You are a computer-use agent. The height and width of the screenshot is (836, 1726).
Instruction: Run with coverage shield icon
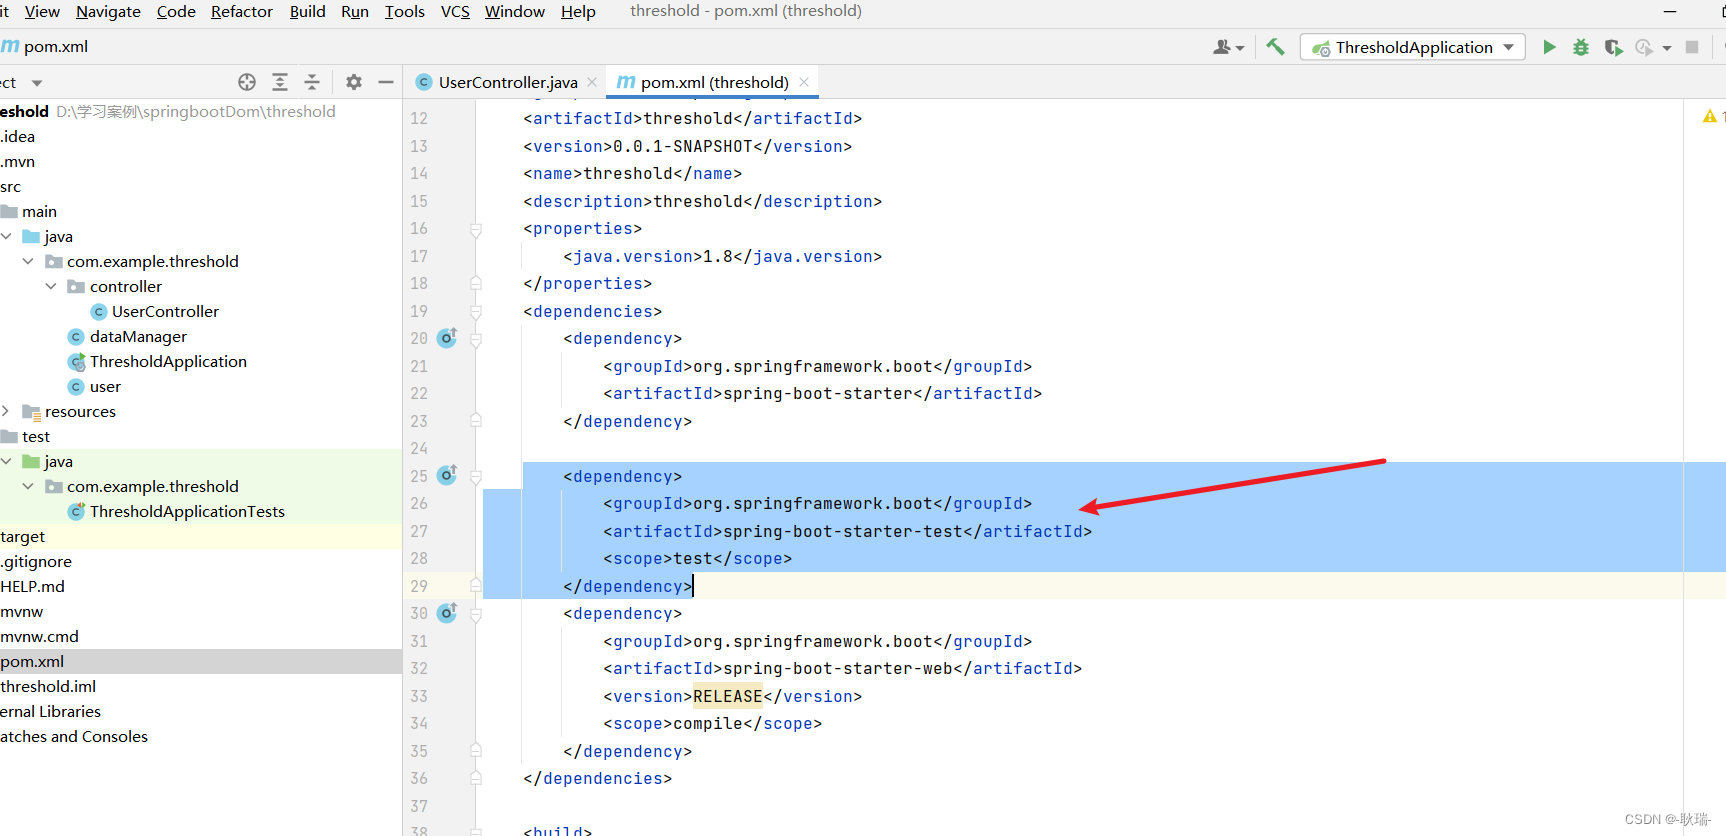click(x=1613, y=47)
